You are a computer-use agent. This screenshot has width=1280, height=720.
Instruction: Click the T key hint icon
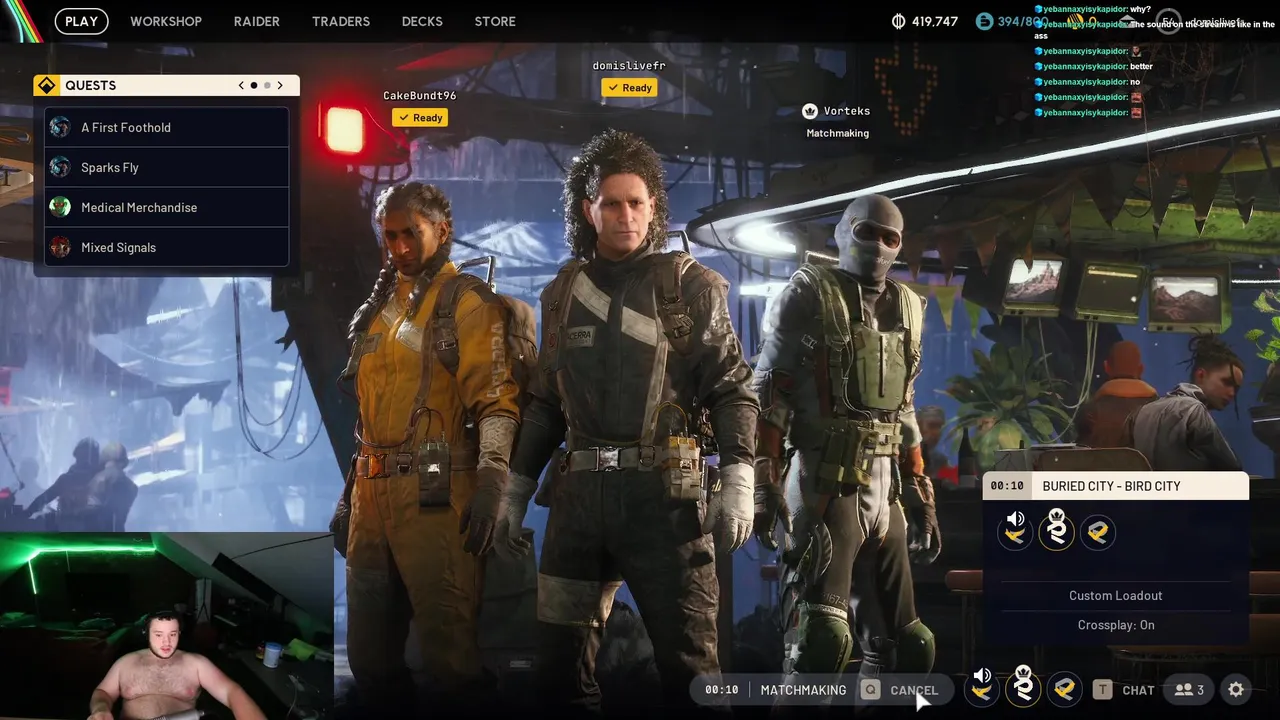pyautogui.click(x=1102, y=690)
